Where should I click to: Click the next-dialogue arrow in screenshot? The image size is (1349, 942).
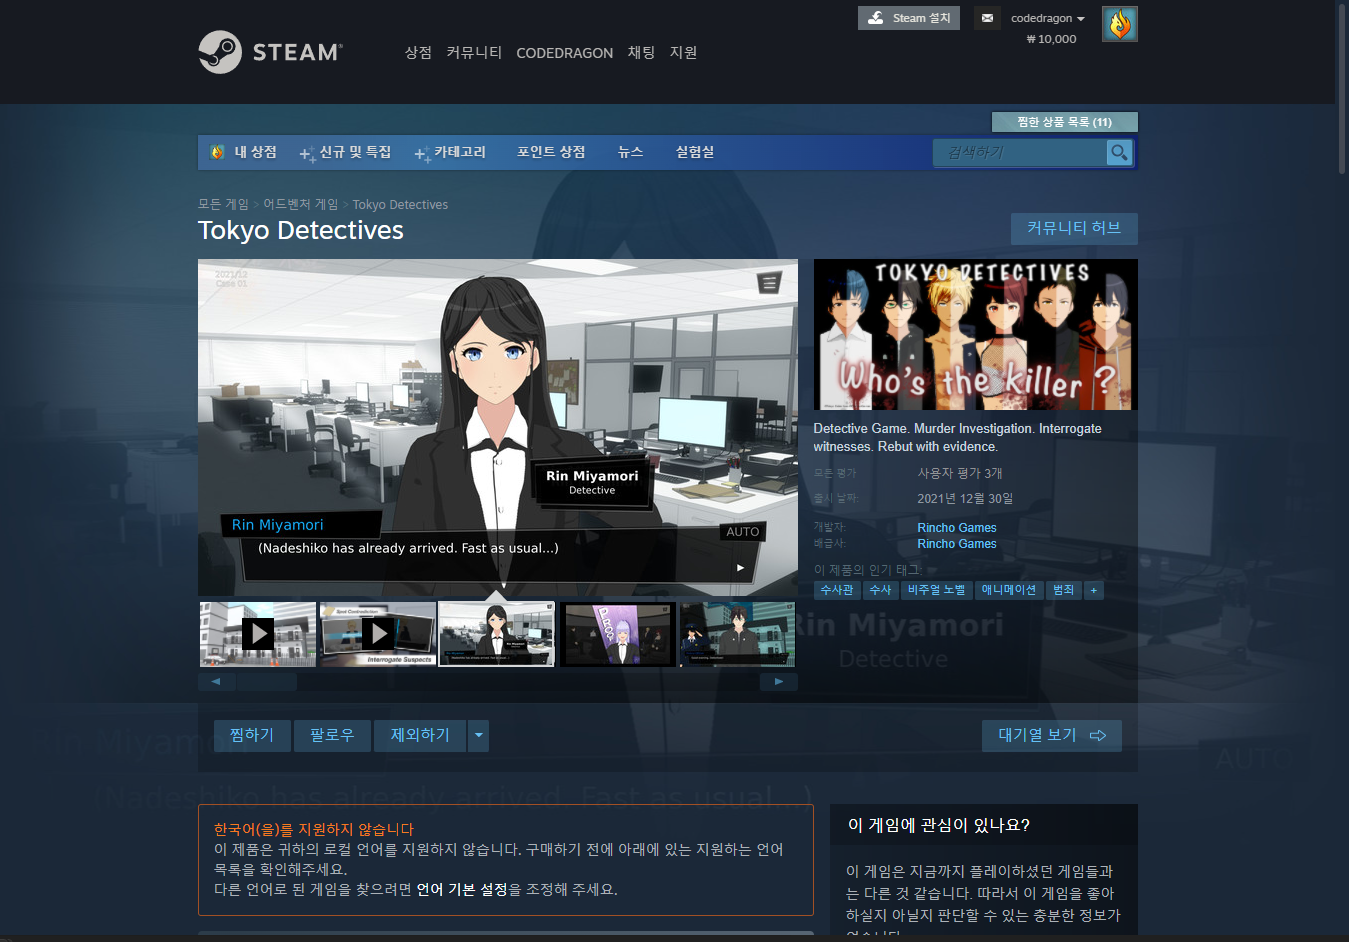click(x=740, y=567)
